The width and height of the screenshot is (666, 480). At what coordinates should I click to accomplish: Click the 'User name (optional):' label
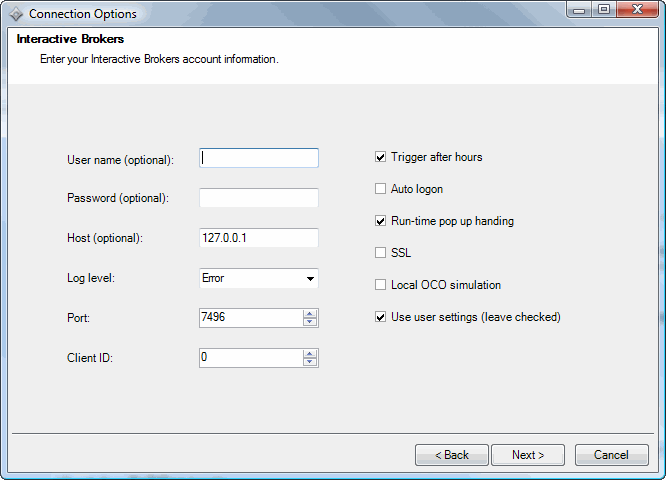121,160
